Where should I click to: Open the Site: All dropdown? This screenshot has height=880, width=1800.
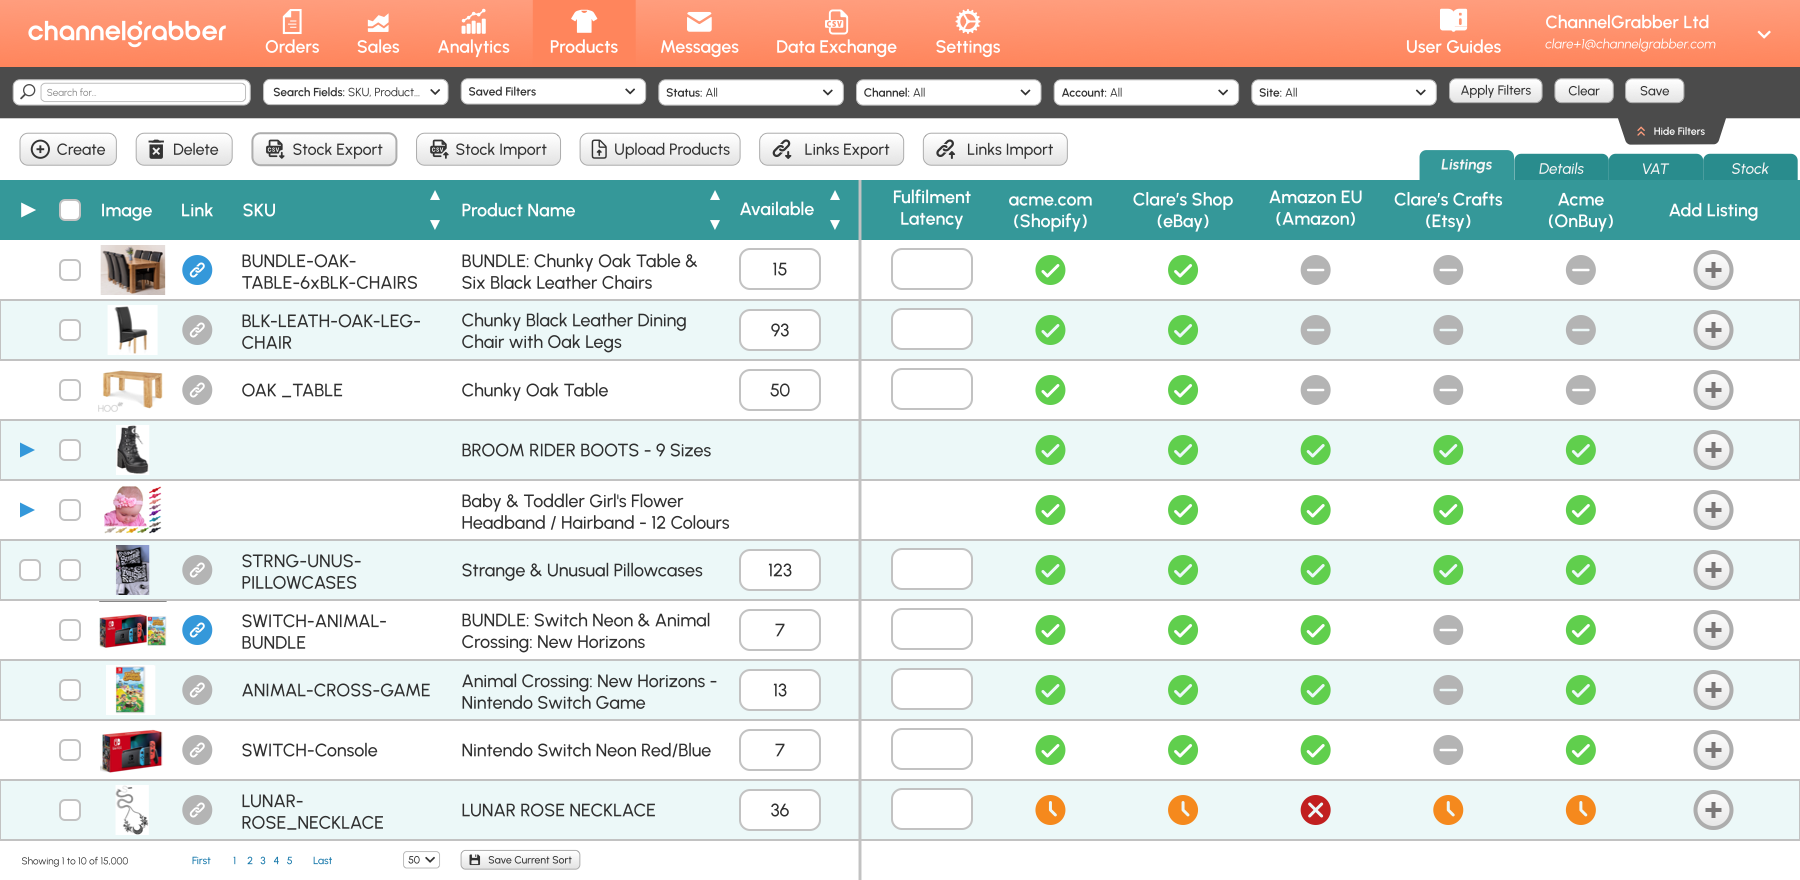[x=1343, y=92]
